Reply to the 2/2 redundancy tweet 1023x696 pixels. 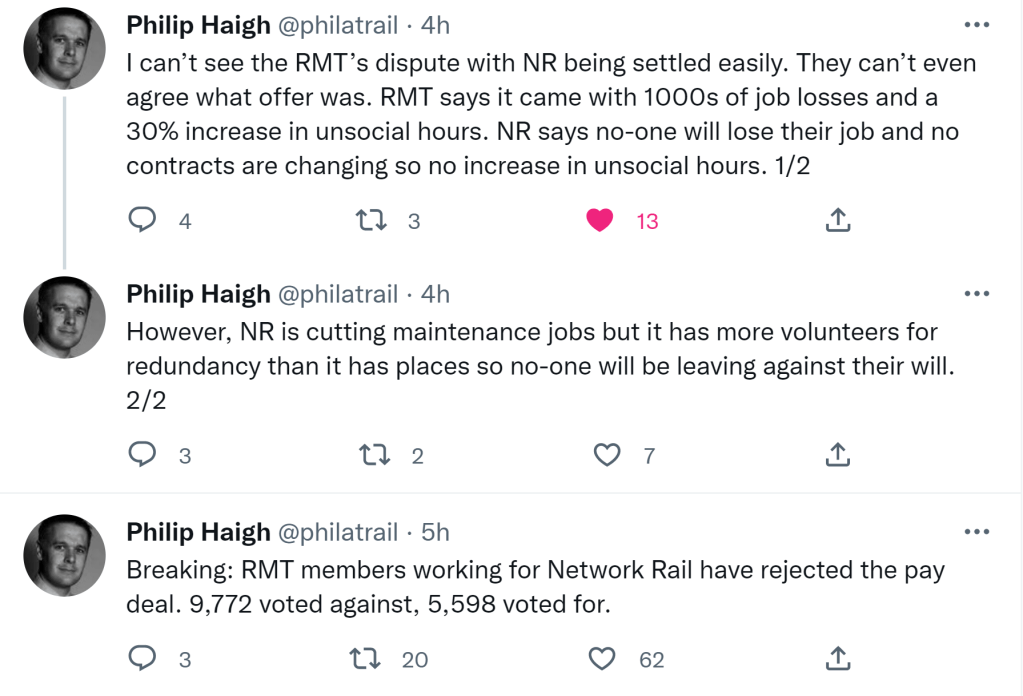tap(143, 456)
